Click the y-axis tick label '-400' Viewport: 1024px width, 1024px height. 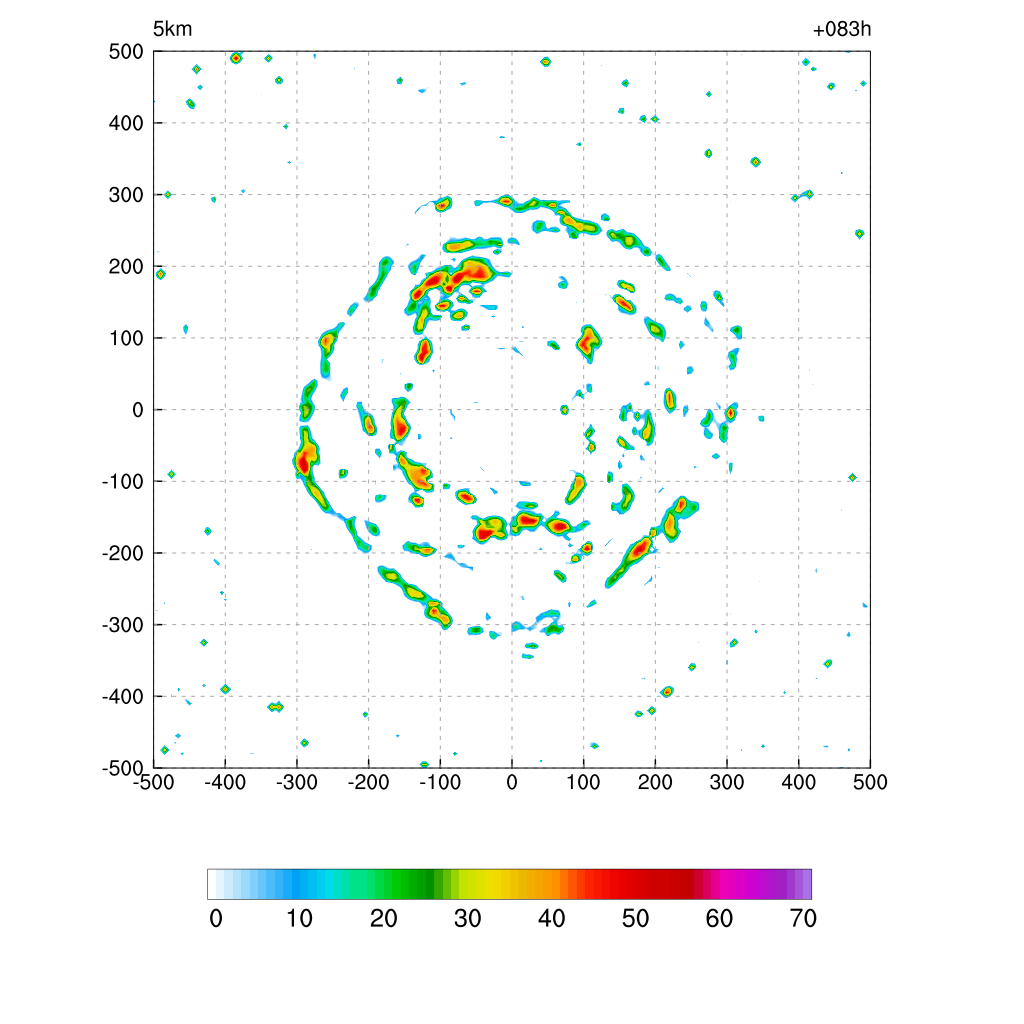123,697
